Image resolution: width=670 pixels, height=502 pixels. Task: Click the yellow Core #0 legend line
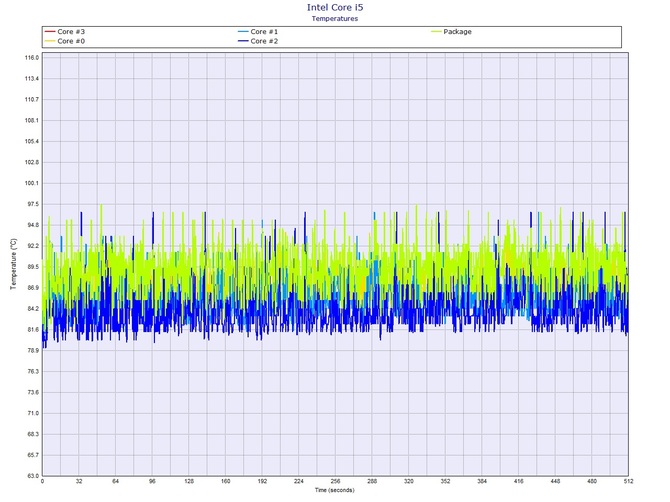[x=50, y=41]
